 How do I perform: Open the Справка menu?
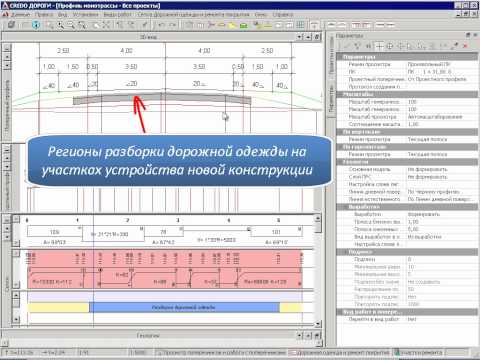pos(283,15)
